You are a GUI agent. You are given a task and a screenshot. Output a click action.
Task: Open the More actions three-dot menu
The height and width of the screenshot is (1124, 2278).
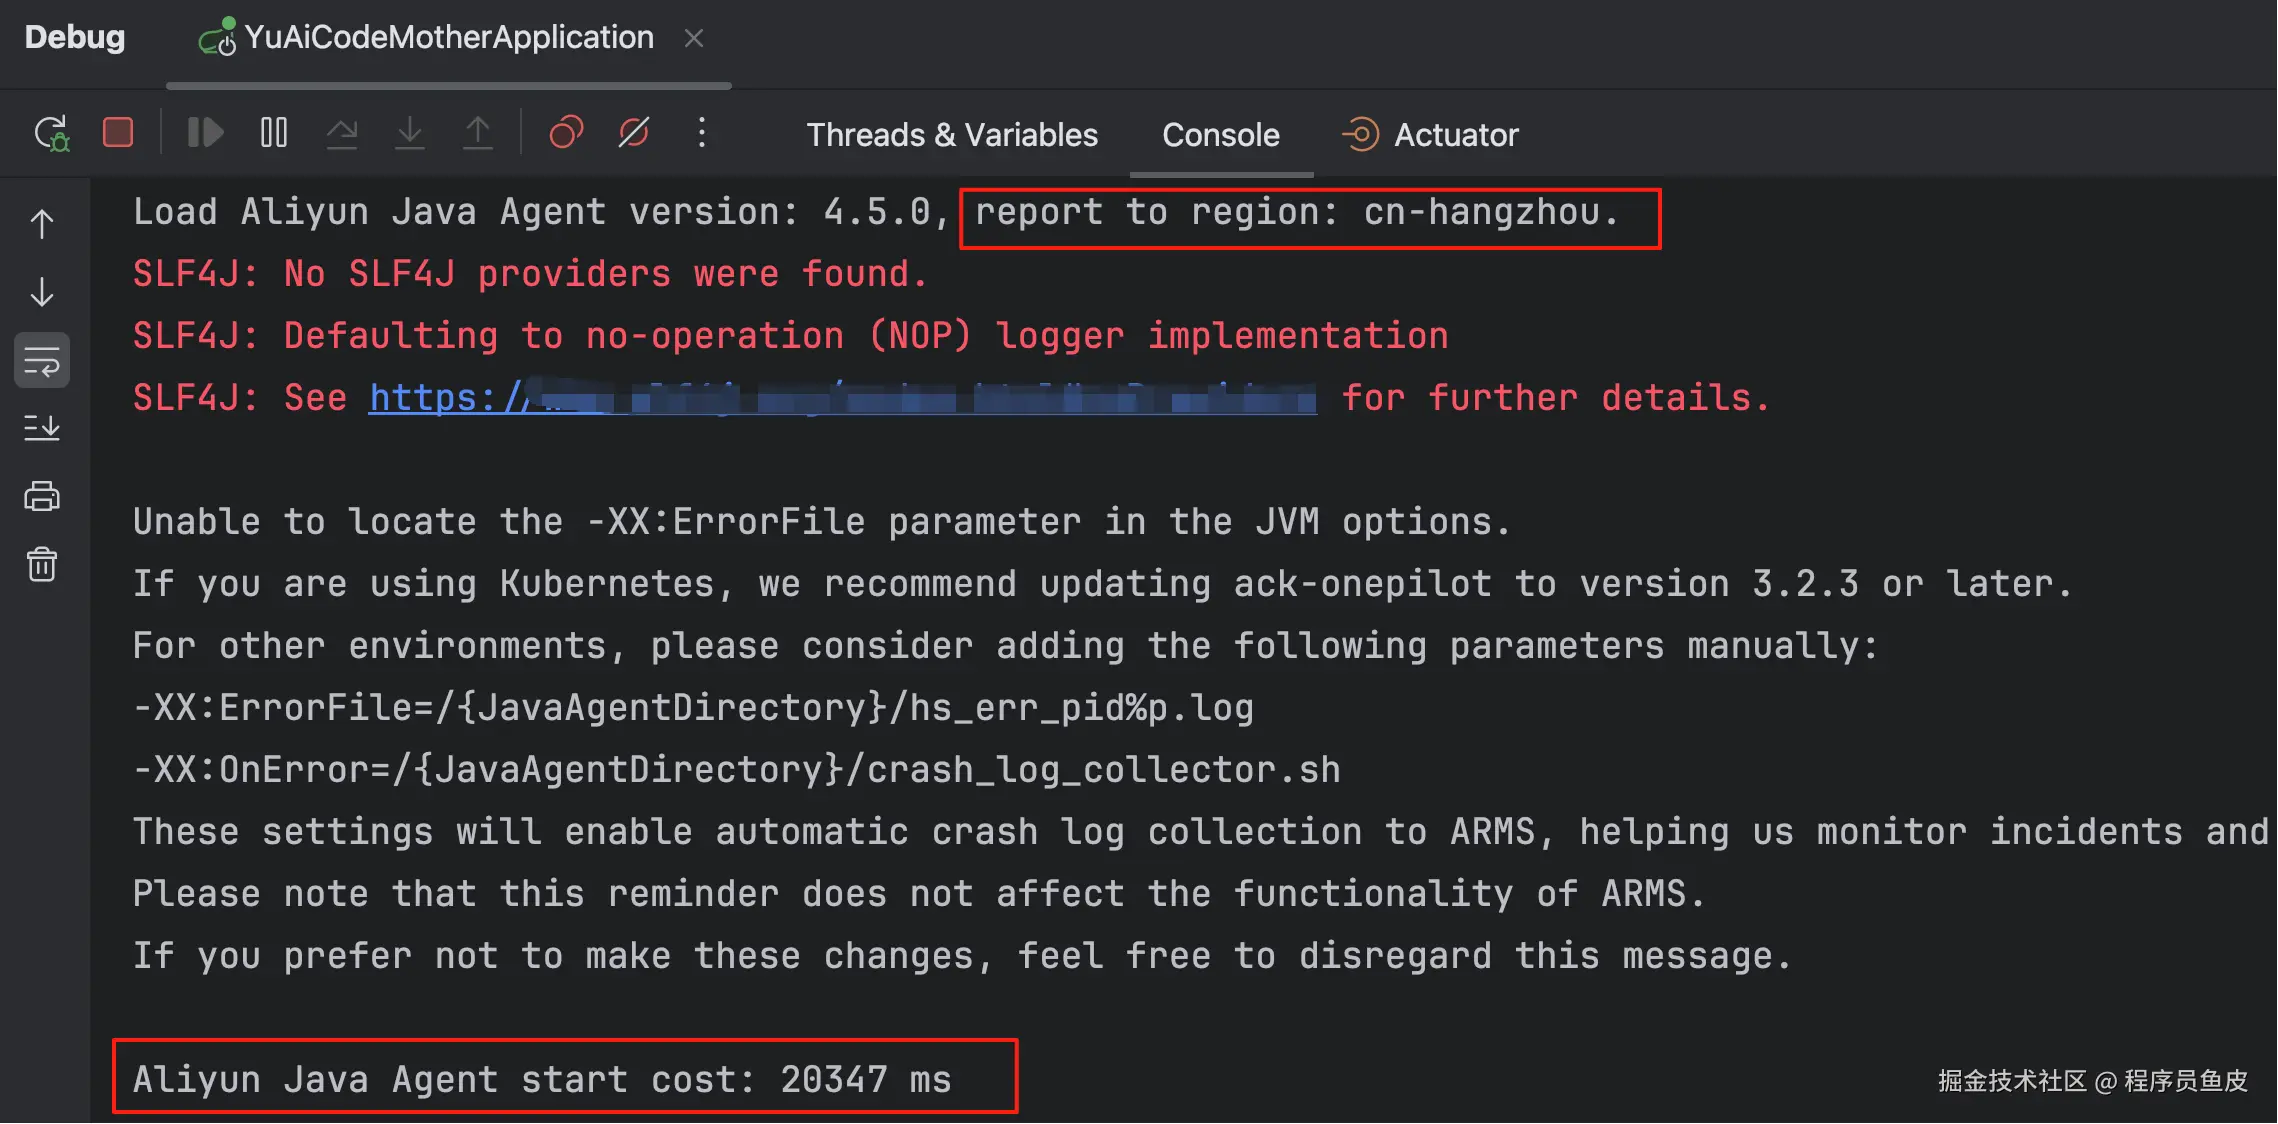point(702,133)
